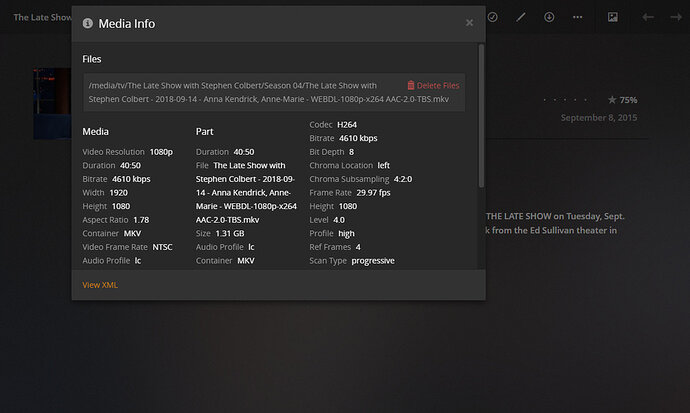This screenshot has height=413, width=690.
Task: Click the Ref Frames value 4
Action: coord(358,247)
